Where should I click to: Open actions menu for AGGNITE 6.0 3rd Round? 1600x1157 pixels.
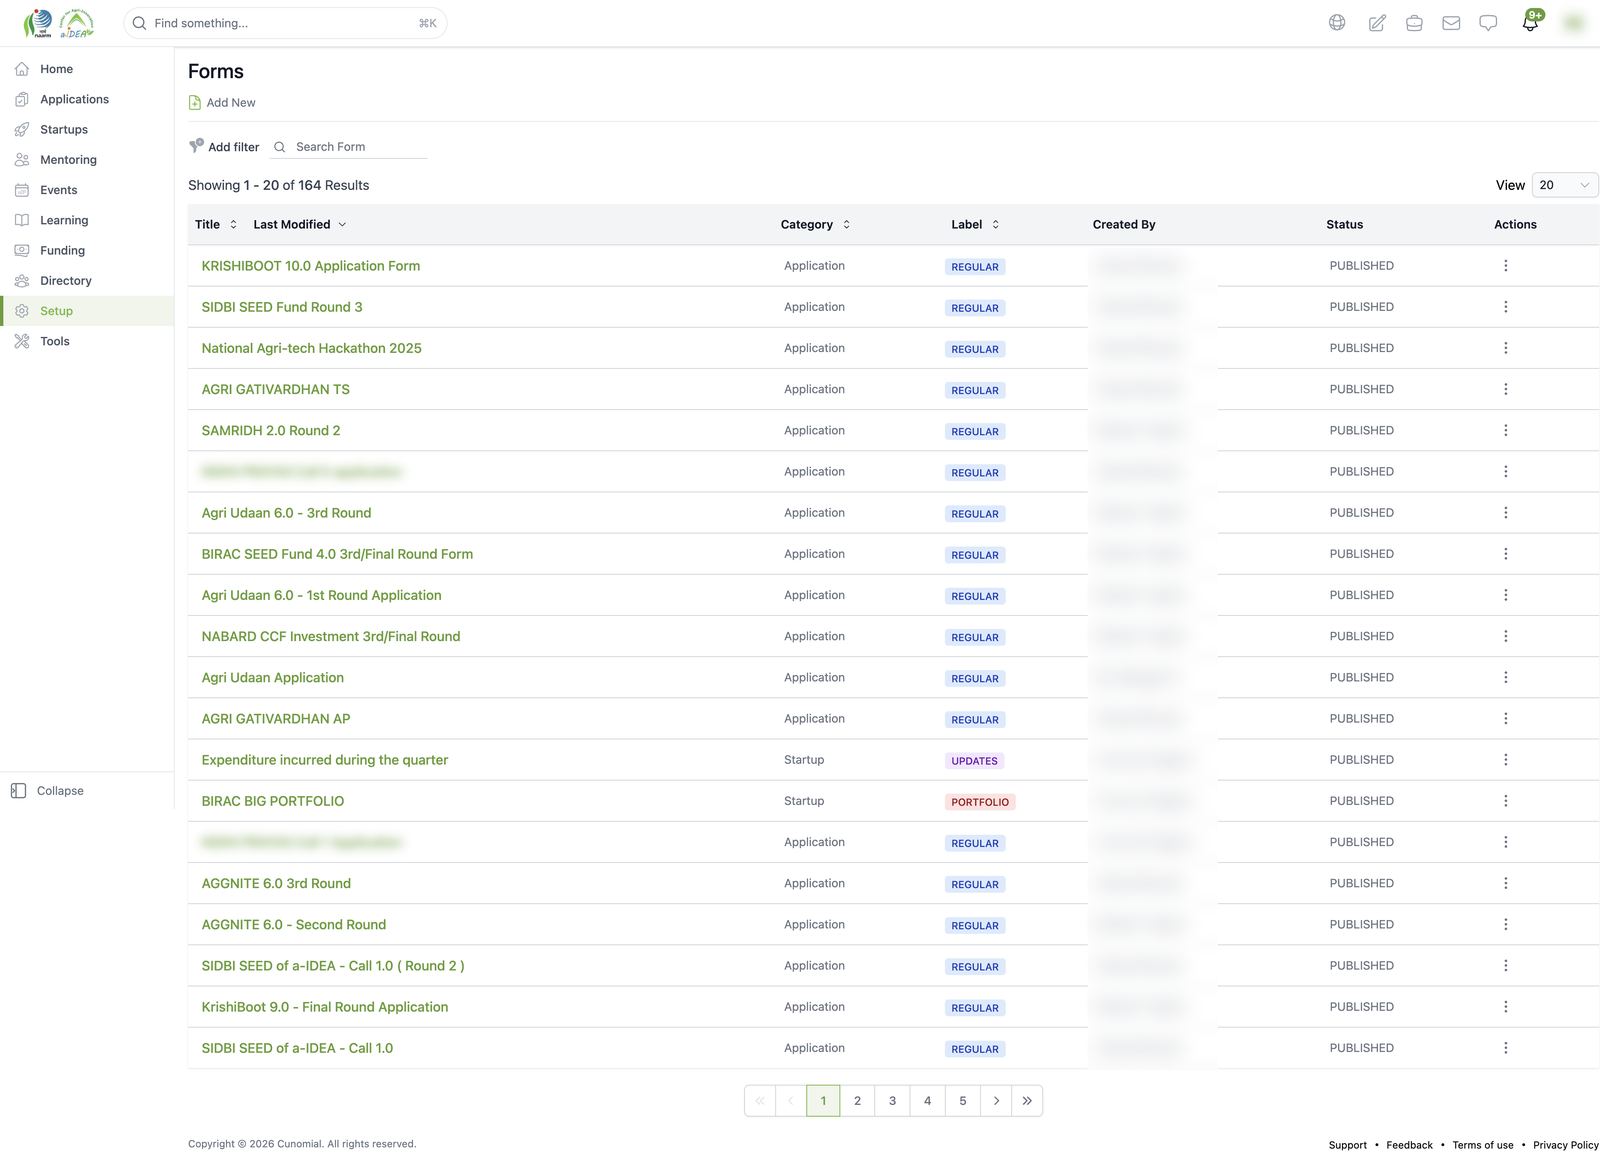(x=1505, y=883)
